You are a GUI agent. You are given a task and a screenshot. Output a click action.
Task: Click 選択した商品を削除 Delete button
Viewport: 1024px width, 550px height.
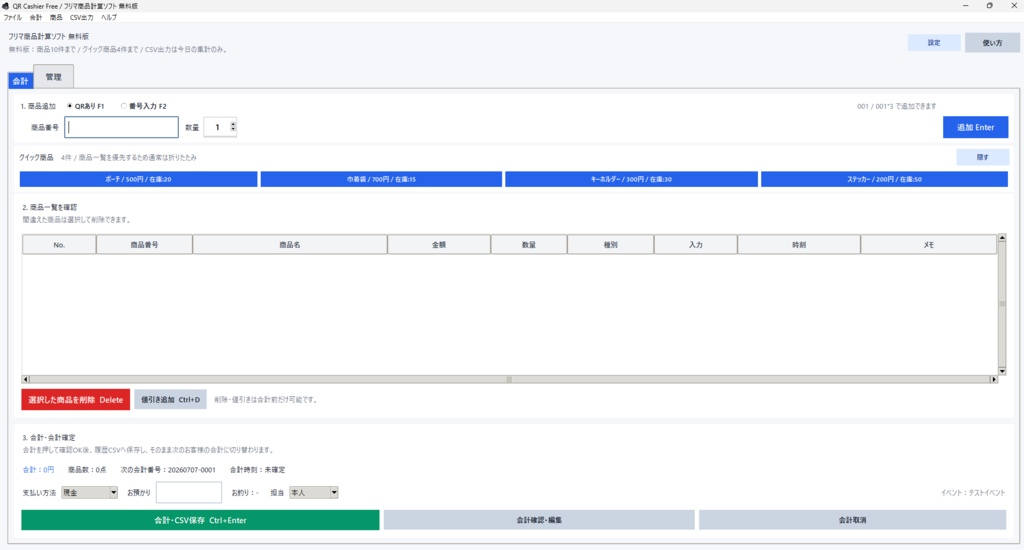[x=76, y=400]
